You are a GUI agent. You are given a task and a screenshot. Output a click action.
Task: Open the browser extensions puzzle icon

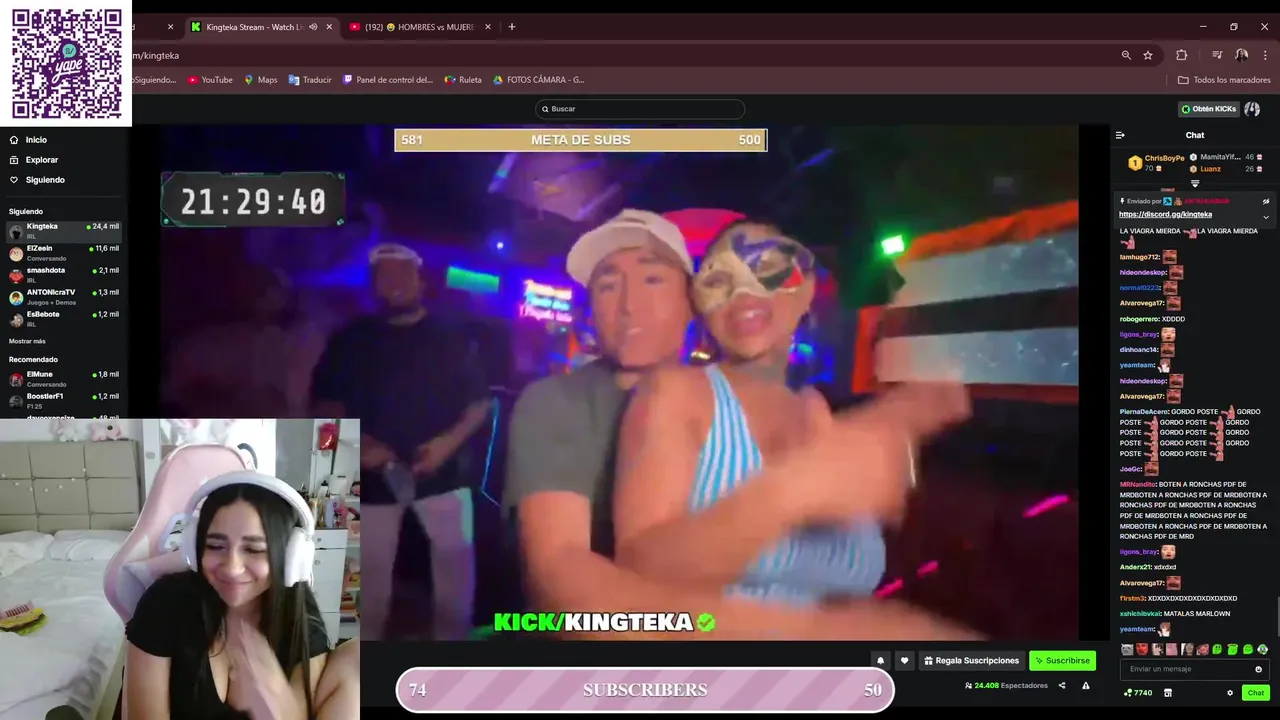click(1181, 55)
